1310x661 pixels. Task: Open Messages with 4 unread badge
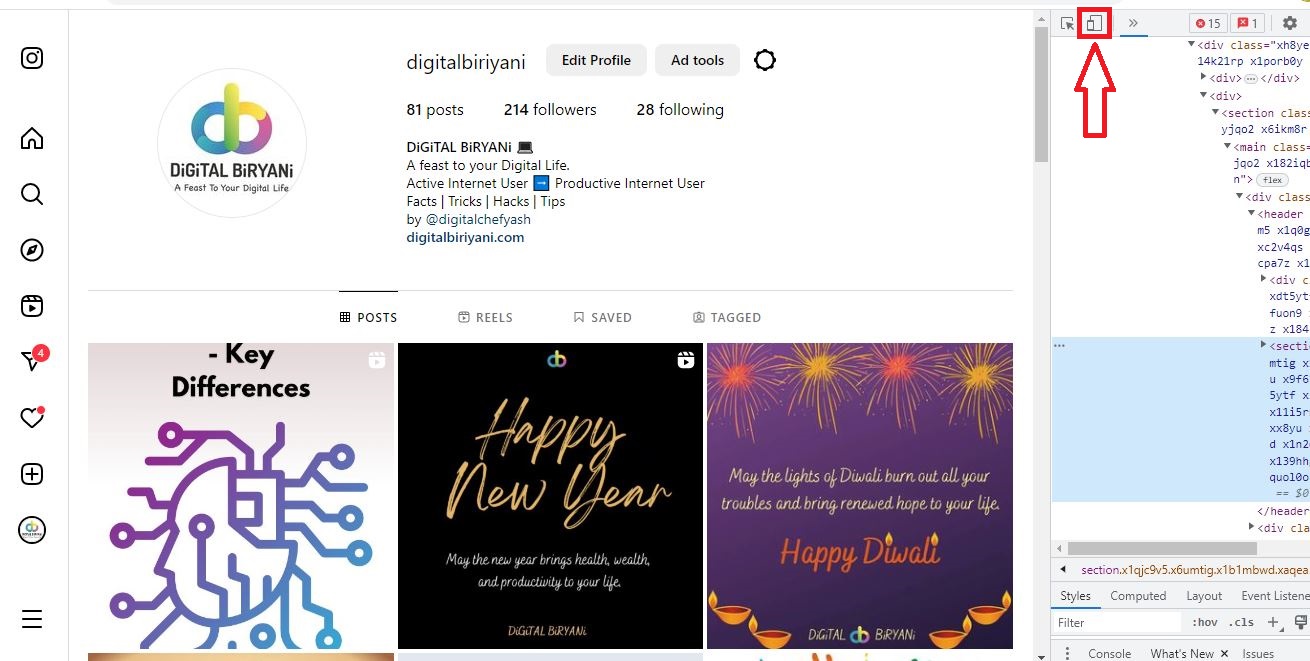33,360
